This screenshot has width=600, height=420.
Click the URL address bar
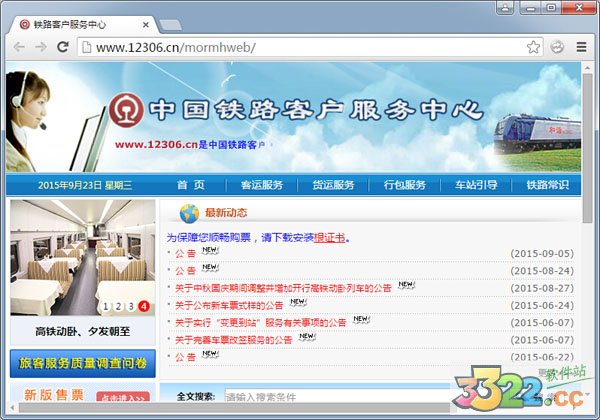[x=310, y=47]
